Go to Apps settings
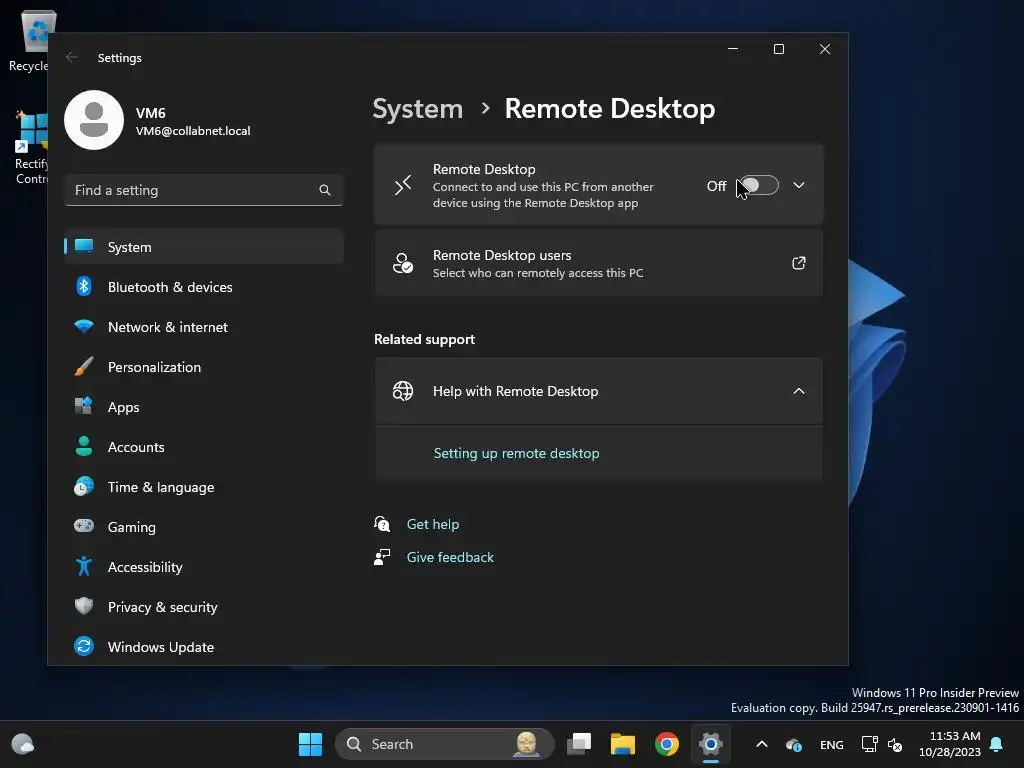 pos(204,407)
